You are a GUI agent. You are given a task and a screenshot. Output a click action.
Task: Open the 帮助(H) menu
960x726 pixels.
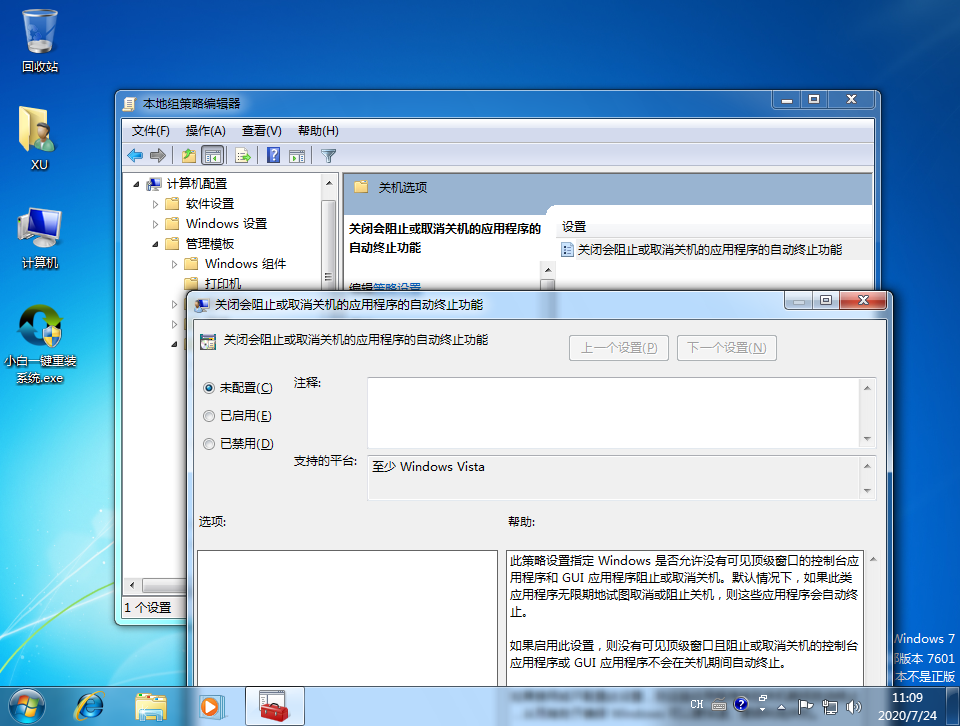(318, 130)
